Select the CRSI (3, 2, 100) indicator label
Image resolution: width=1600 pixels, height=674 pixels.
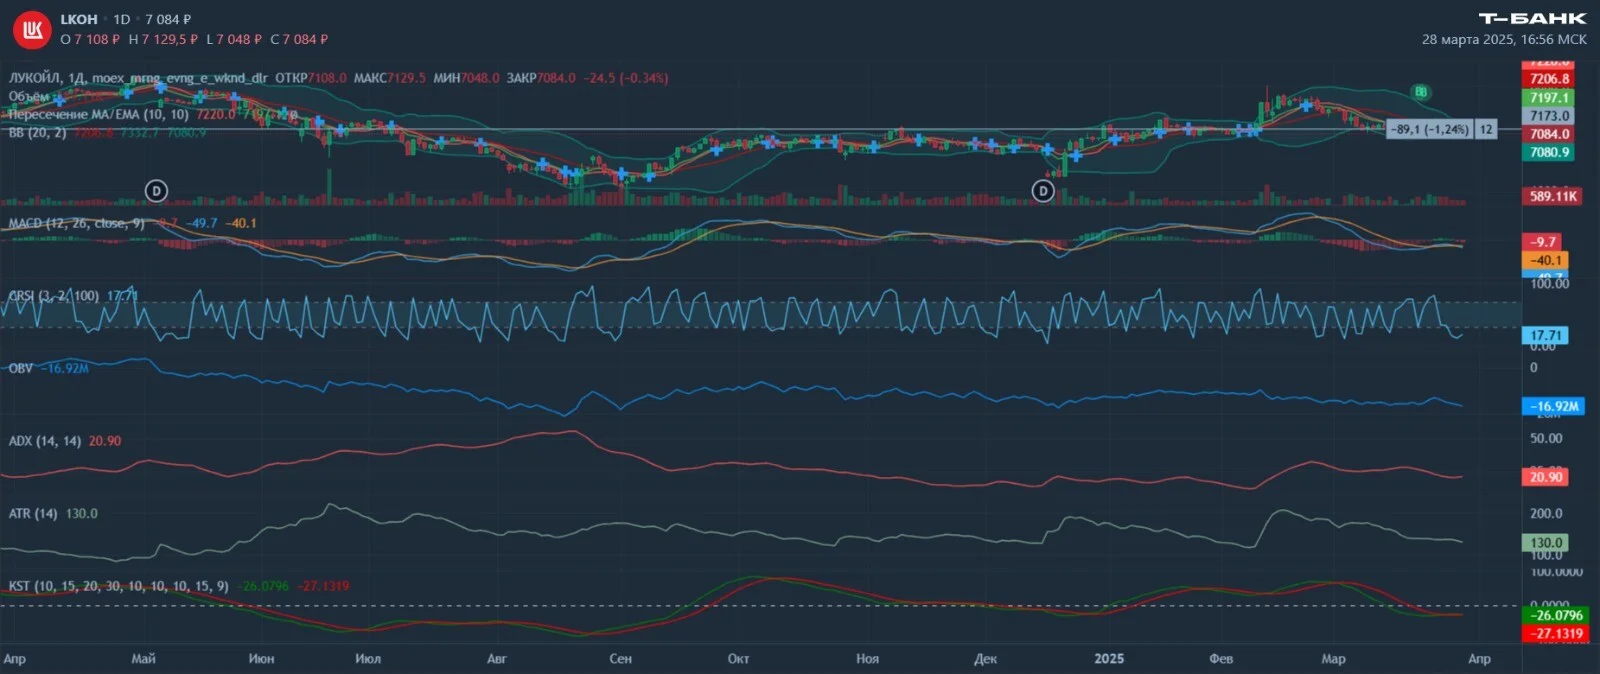pyautogui.click(x=54, y=296)
